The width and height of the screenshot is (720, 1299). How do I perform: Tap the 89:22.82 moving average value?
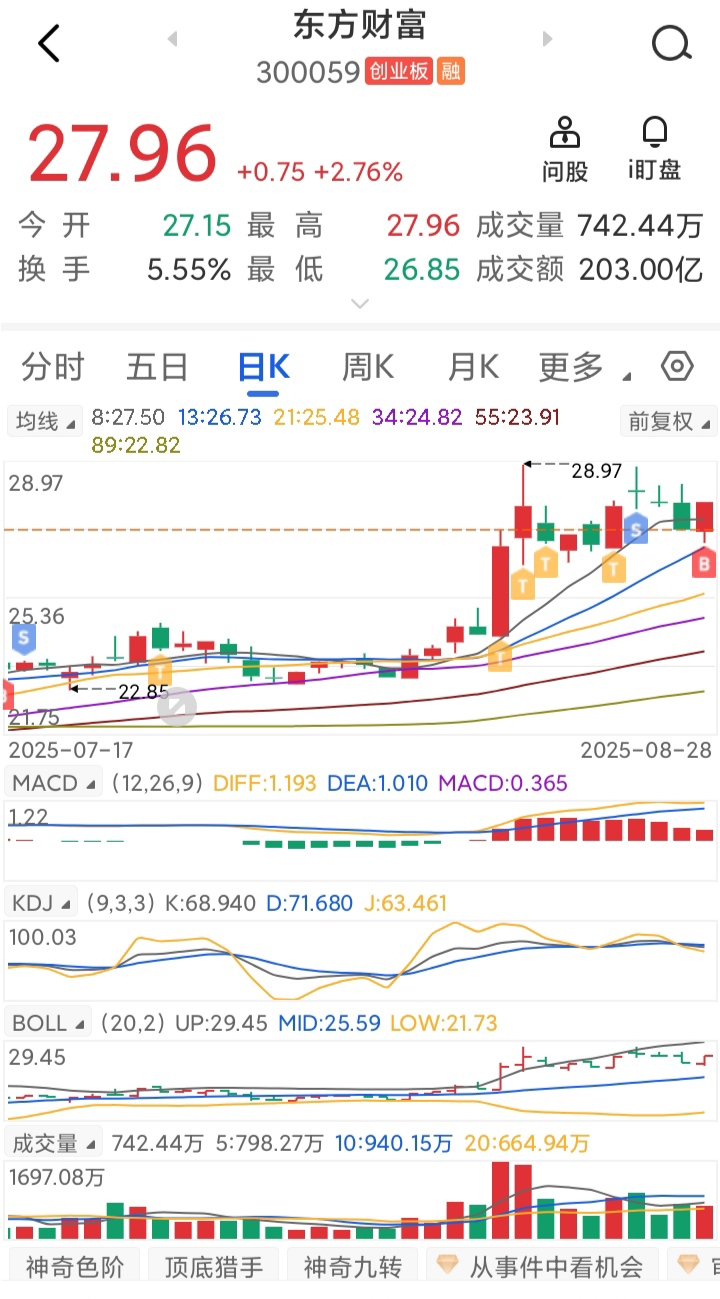(x=136, y=445)
